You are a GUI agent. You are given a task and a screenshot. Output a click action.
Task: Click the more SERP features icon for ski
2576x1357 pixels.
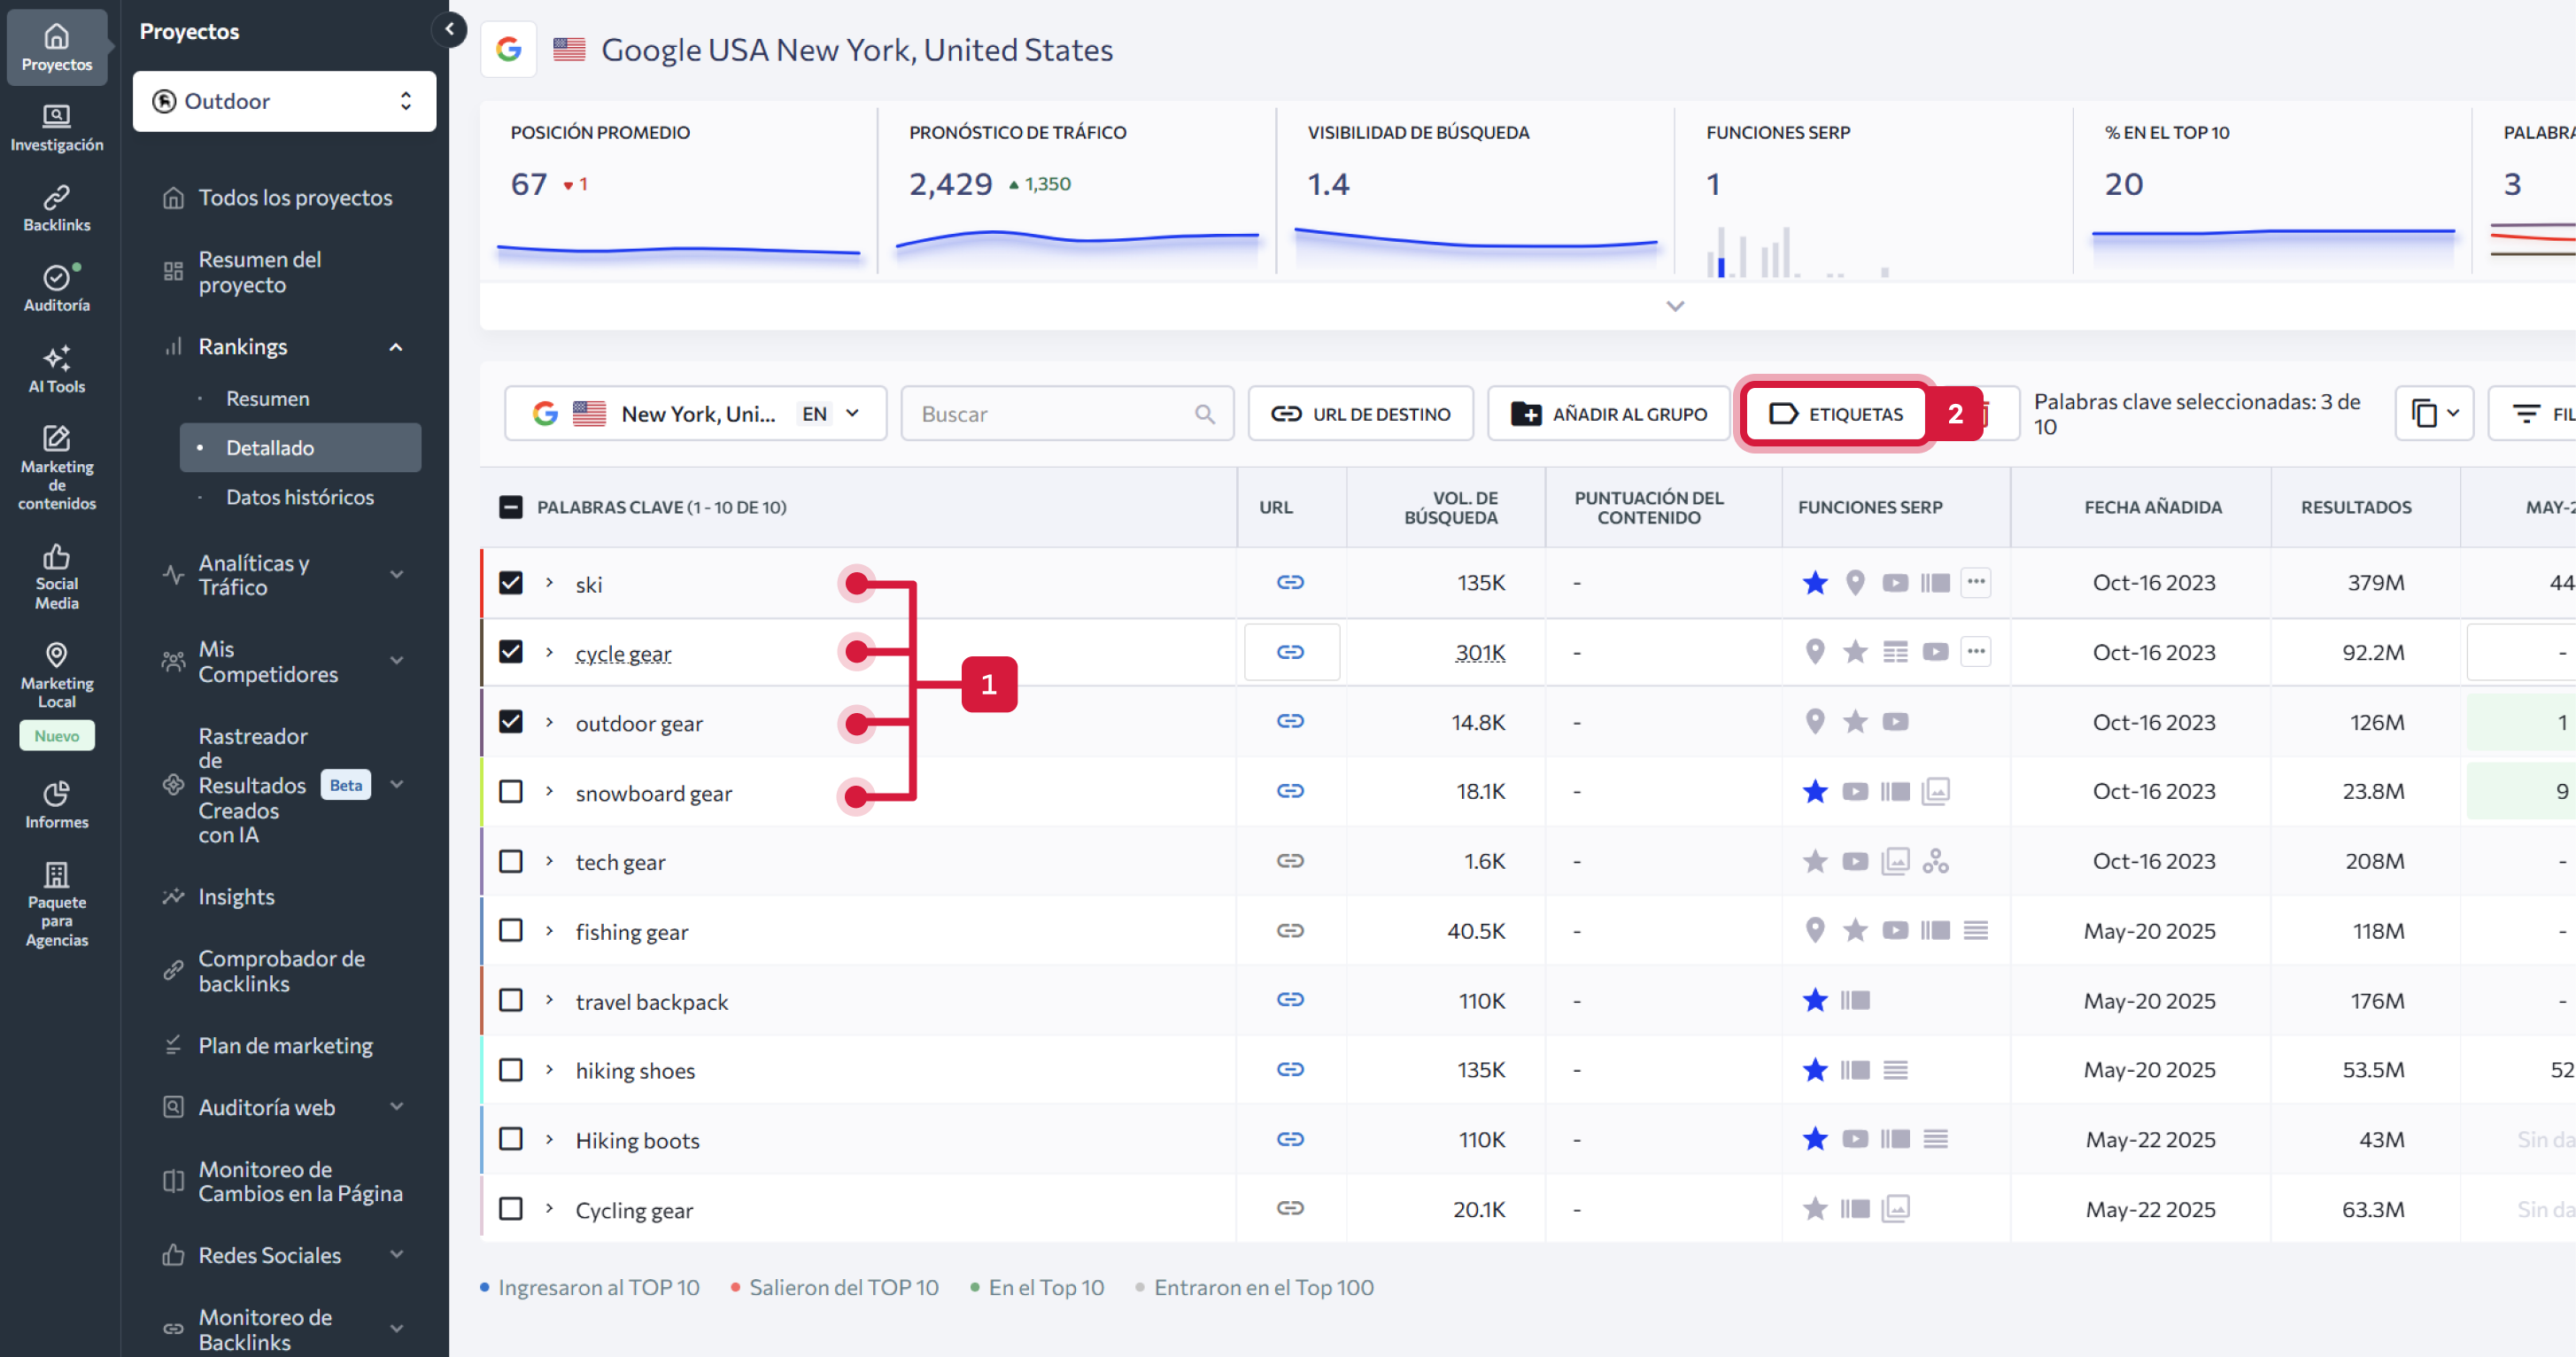1975,582
